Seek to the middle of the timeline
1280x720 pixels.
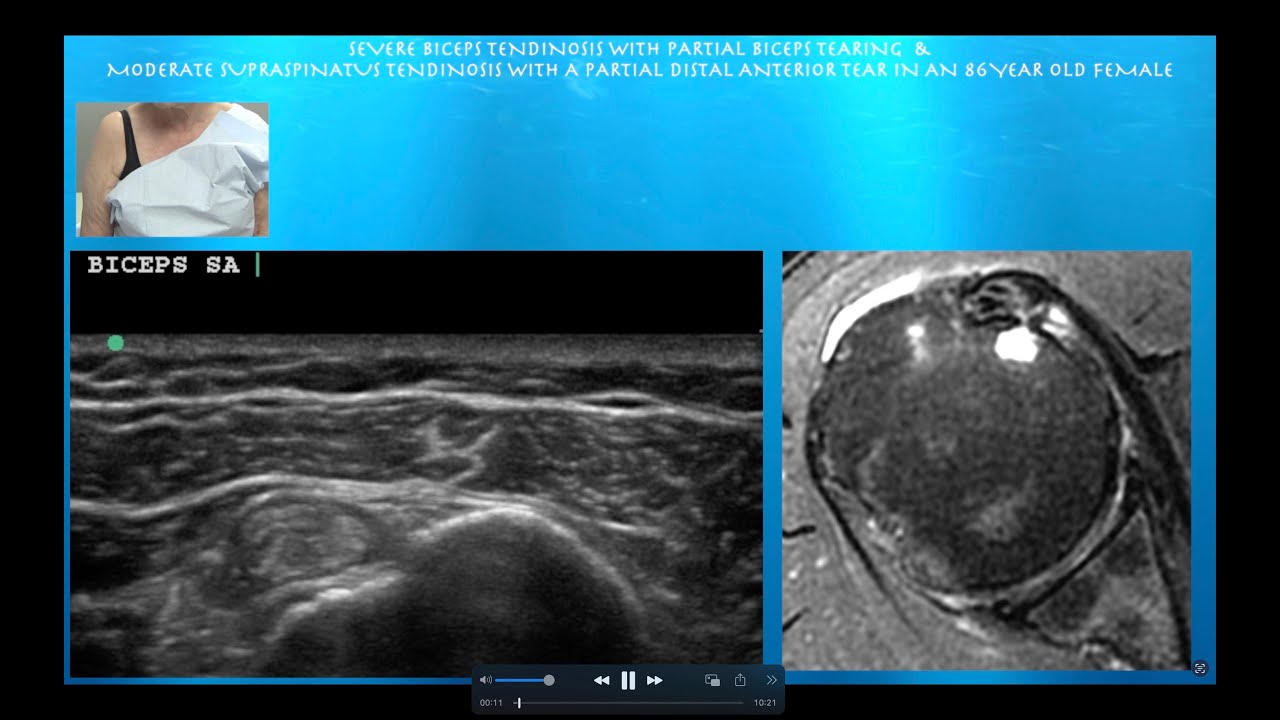tap(630, 703)
